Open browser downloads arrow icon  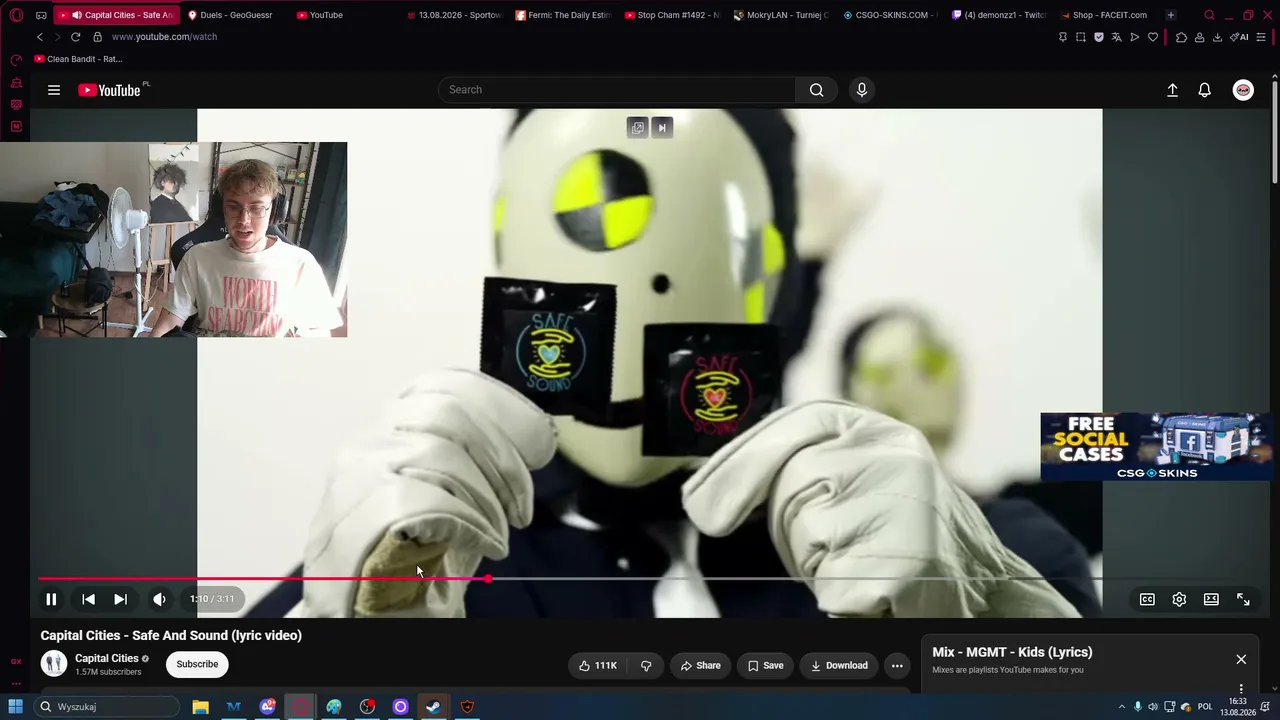click(1217, 37)
